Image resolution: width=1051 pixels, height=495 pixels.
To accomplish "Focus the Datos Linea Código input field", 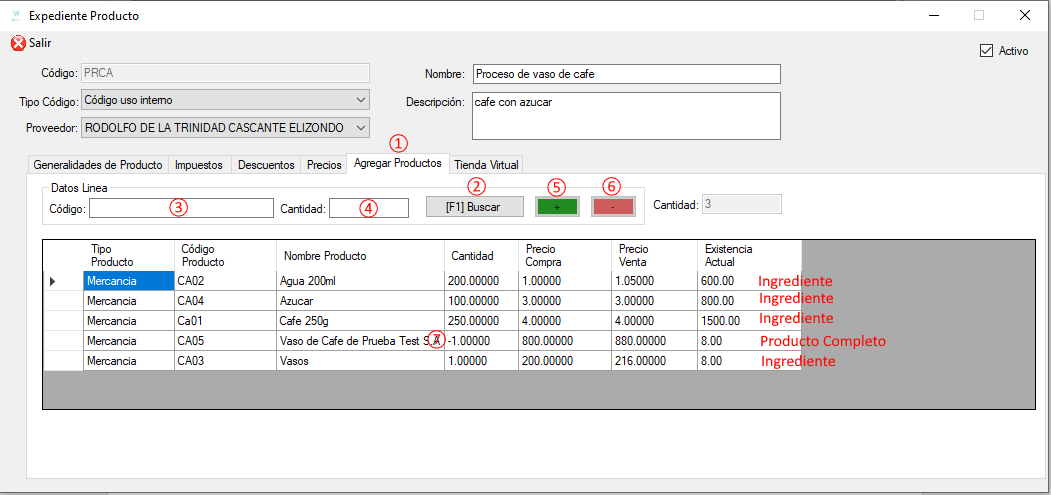I will (182, 208).
